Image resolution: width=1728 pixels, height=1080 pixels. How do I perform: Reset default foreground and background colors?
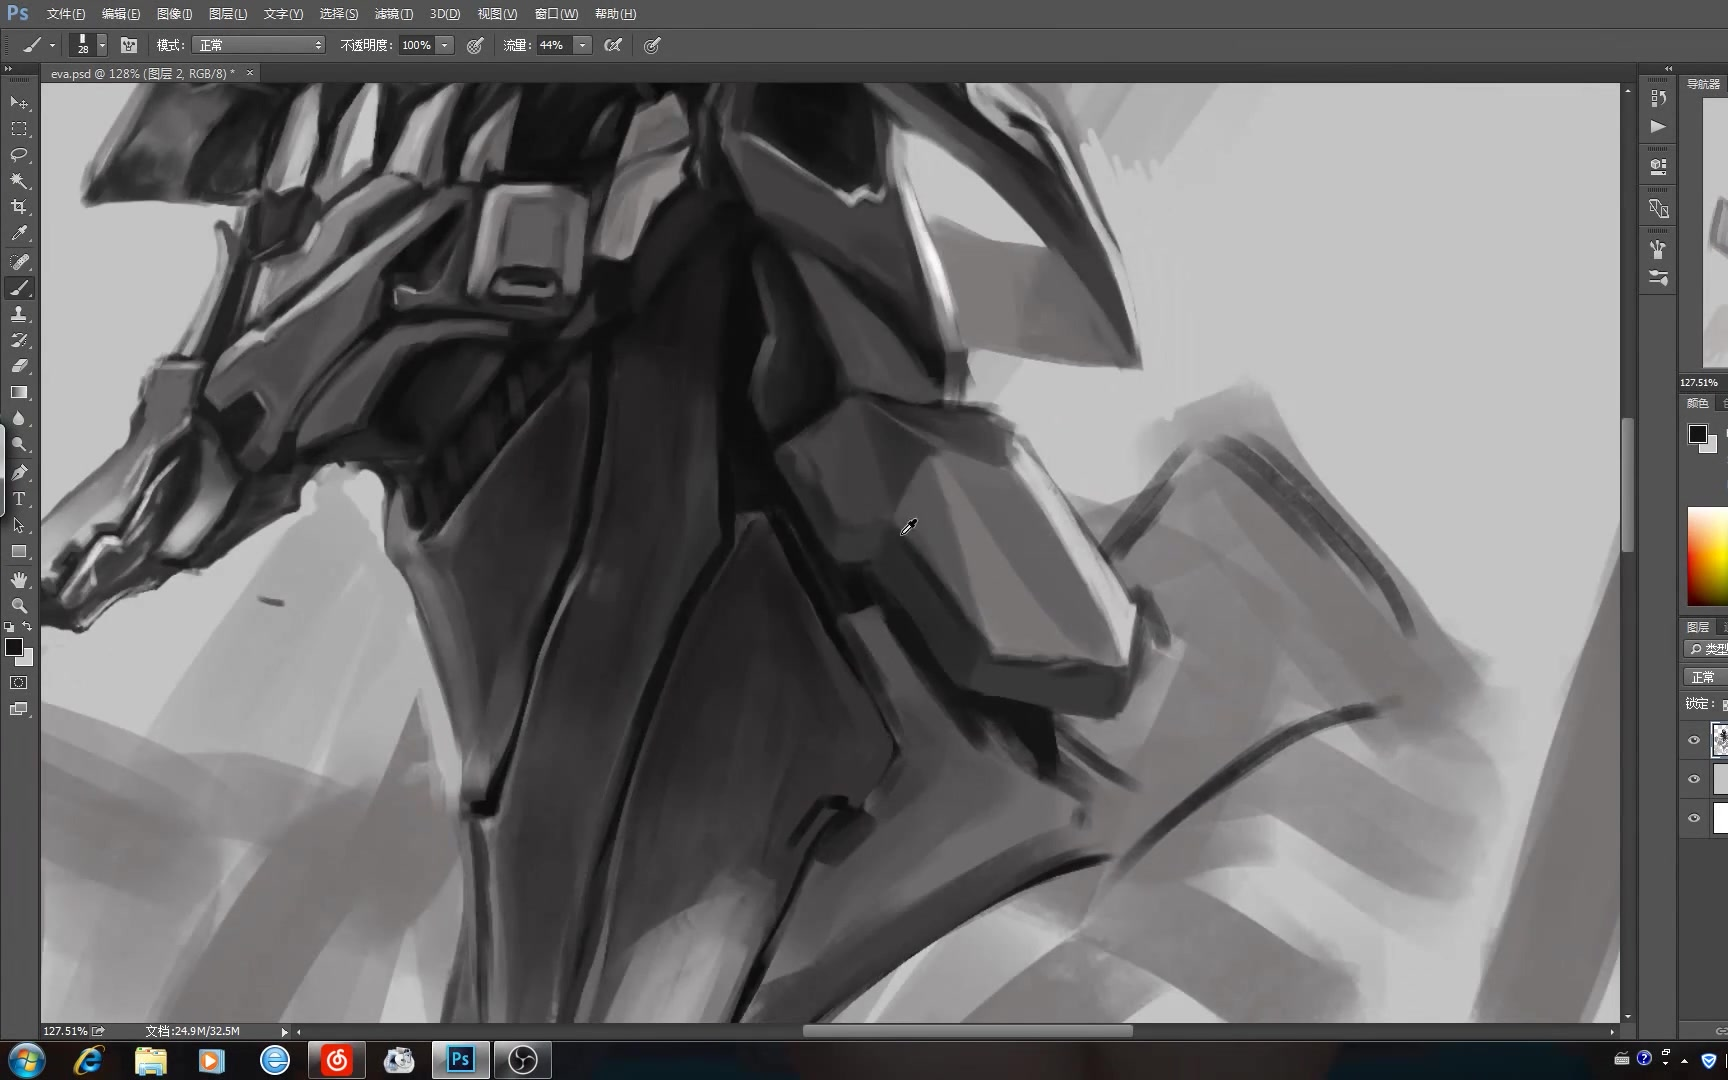[9, 627]
